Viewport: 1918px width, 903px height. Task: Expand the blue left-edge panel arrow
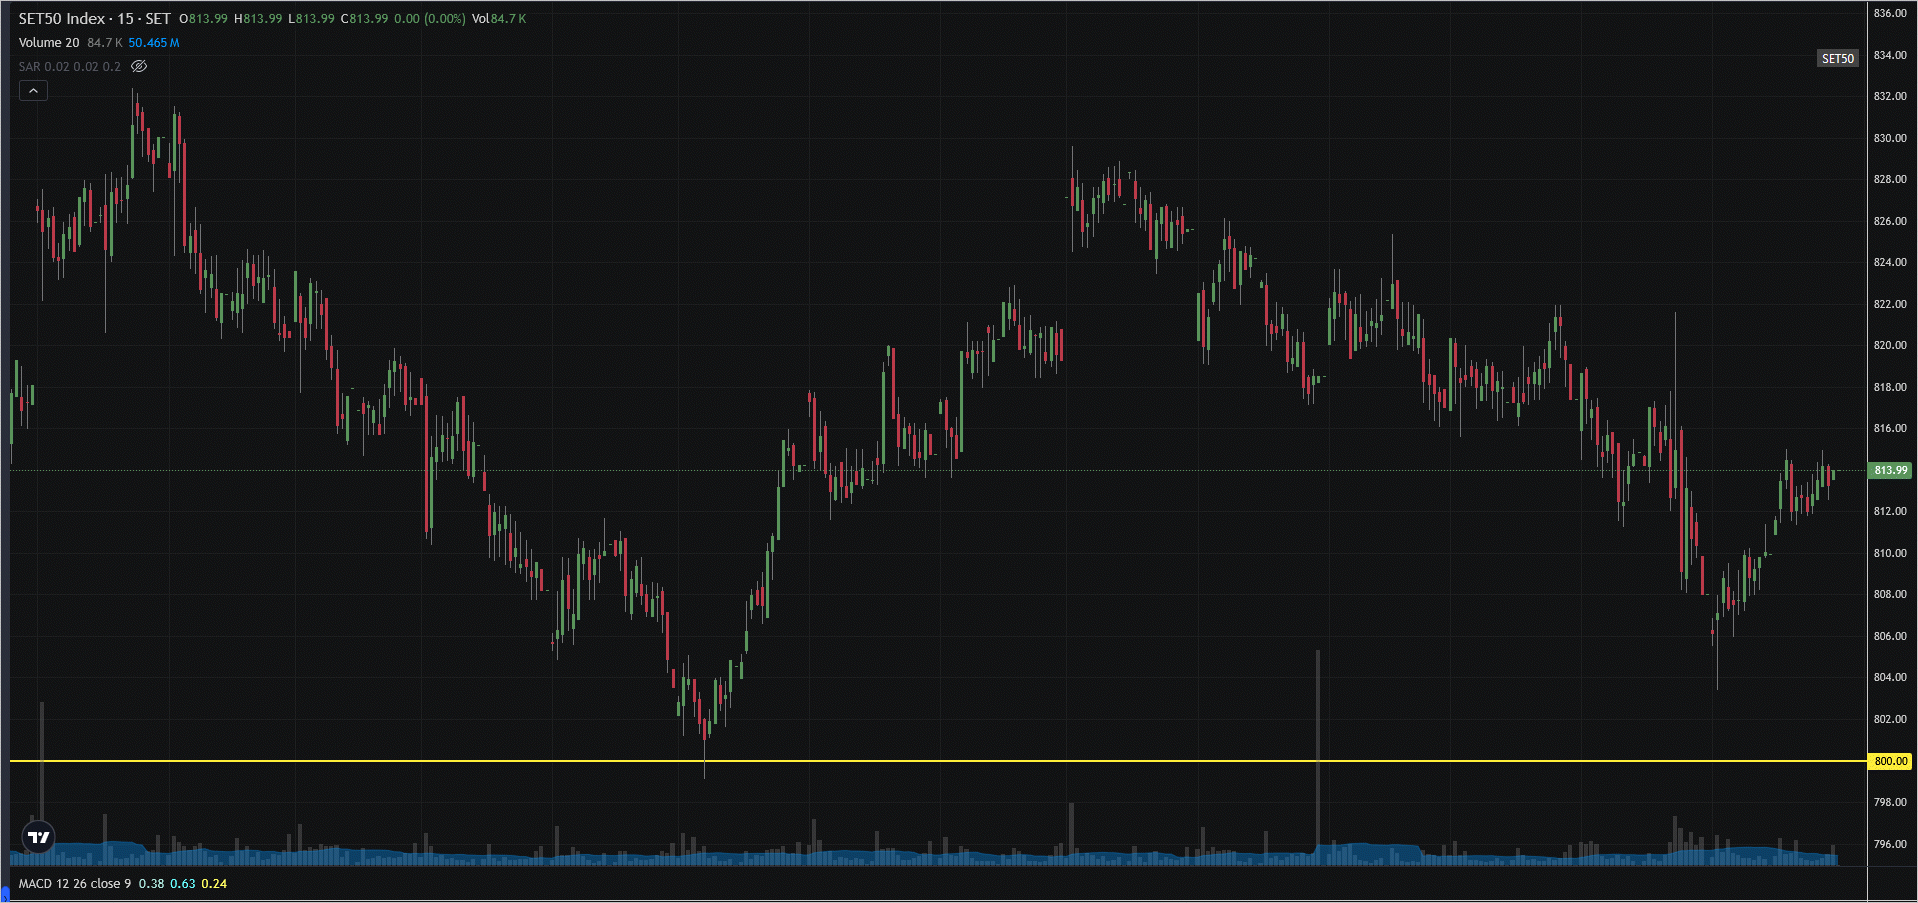(4, 894)
